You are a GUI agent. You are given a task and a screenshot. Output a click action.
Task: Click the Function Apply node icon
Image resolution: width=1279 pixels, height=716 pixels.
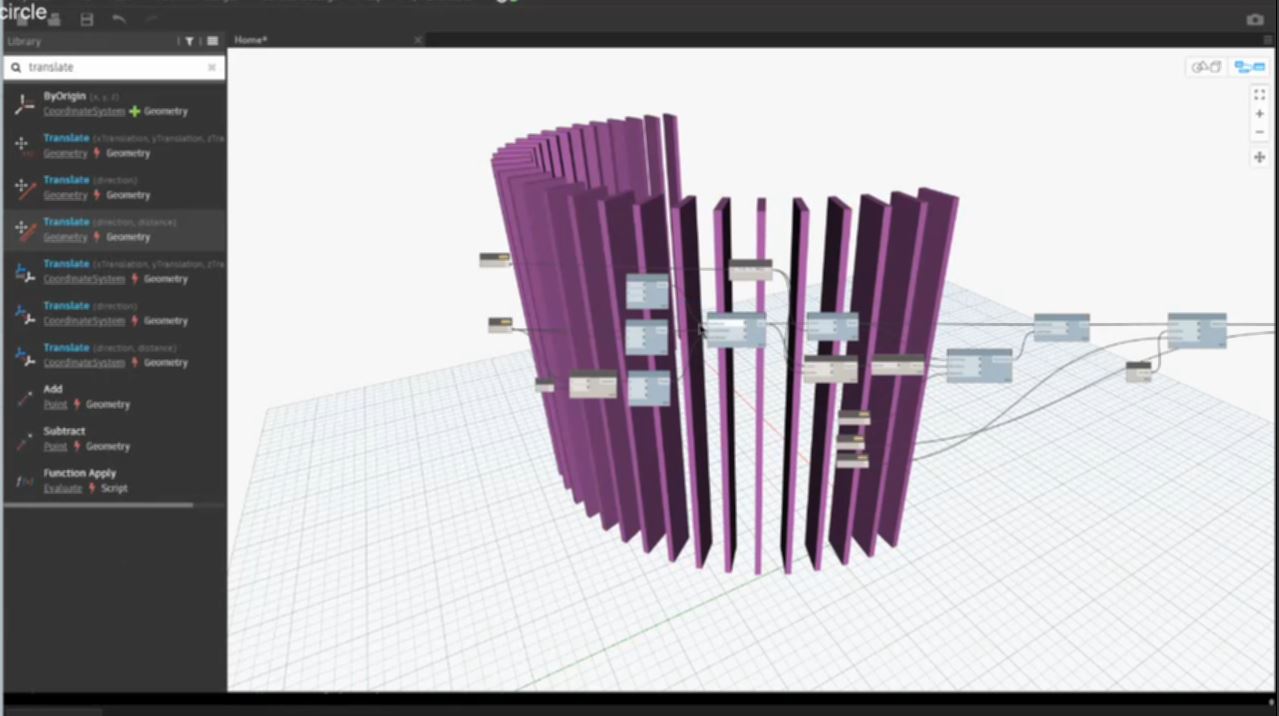[x=24, y=481]
